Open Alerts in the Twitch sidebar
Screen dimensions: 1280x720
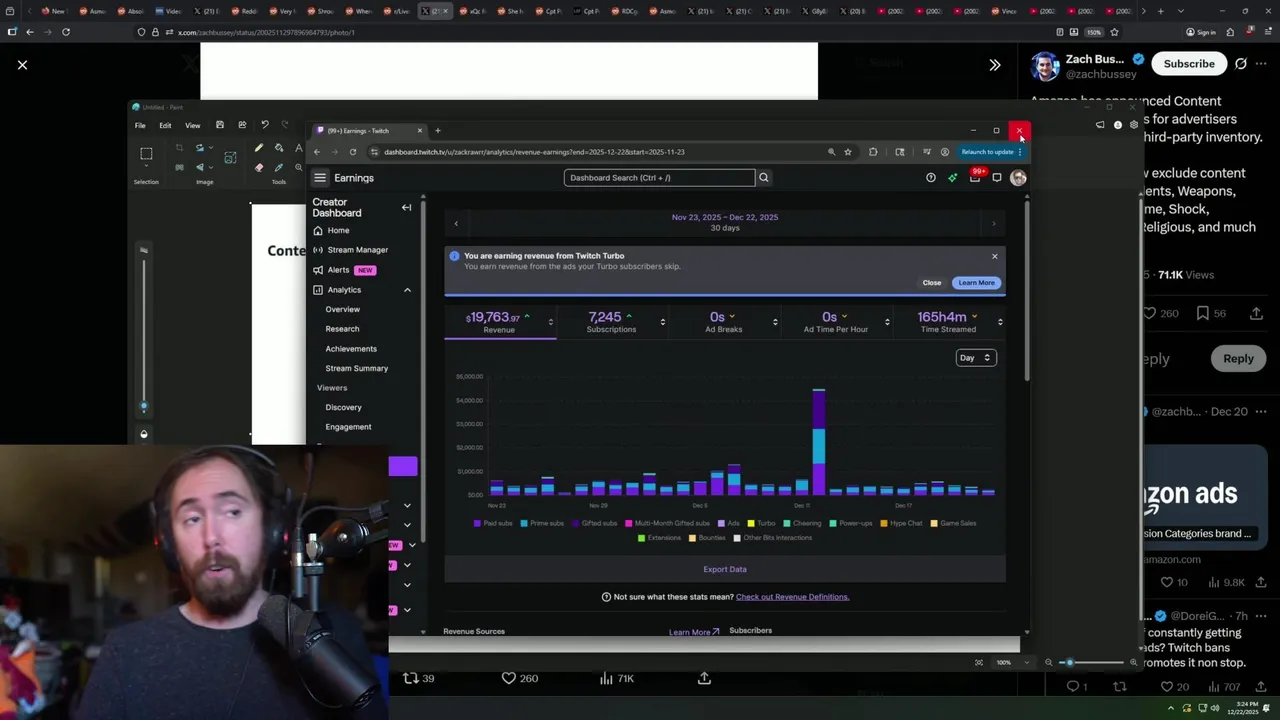(x=338, y=270)
